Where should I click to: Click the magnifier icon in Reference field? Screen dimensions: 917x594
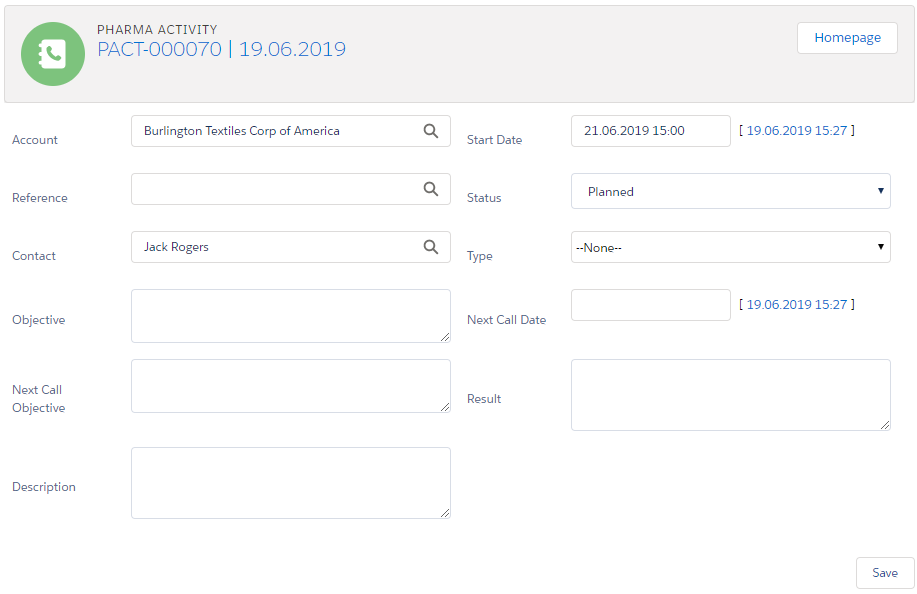(x=430, y=189)
